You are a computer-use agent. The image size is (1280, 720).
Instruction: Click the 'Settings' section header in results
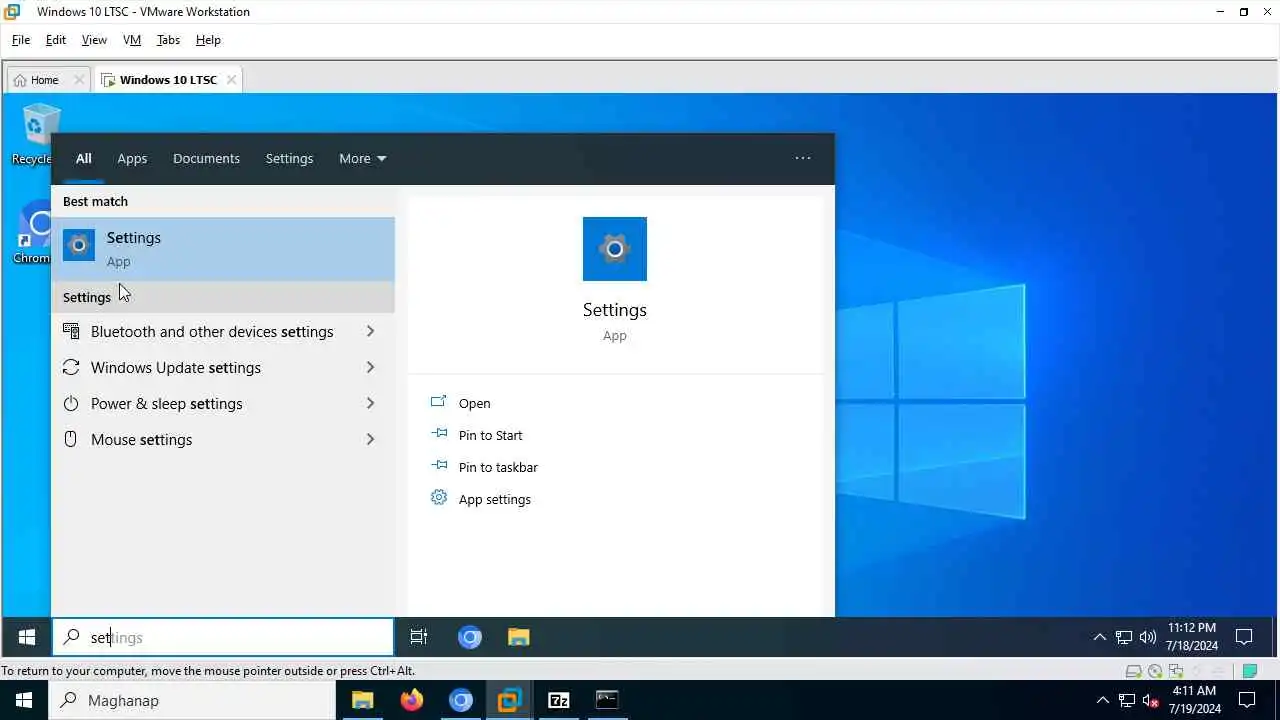click(87, 297)
